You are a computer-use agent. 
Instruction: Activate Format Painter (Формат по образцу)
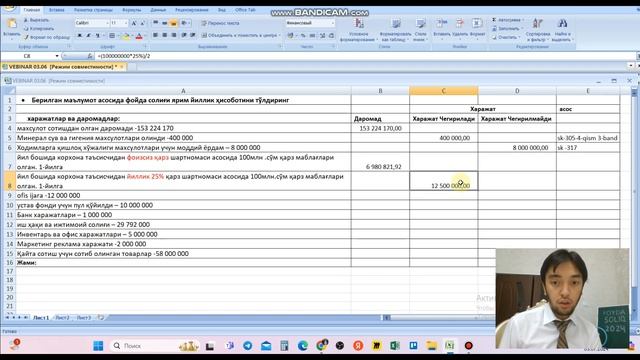pos(47,37)
